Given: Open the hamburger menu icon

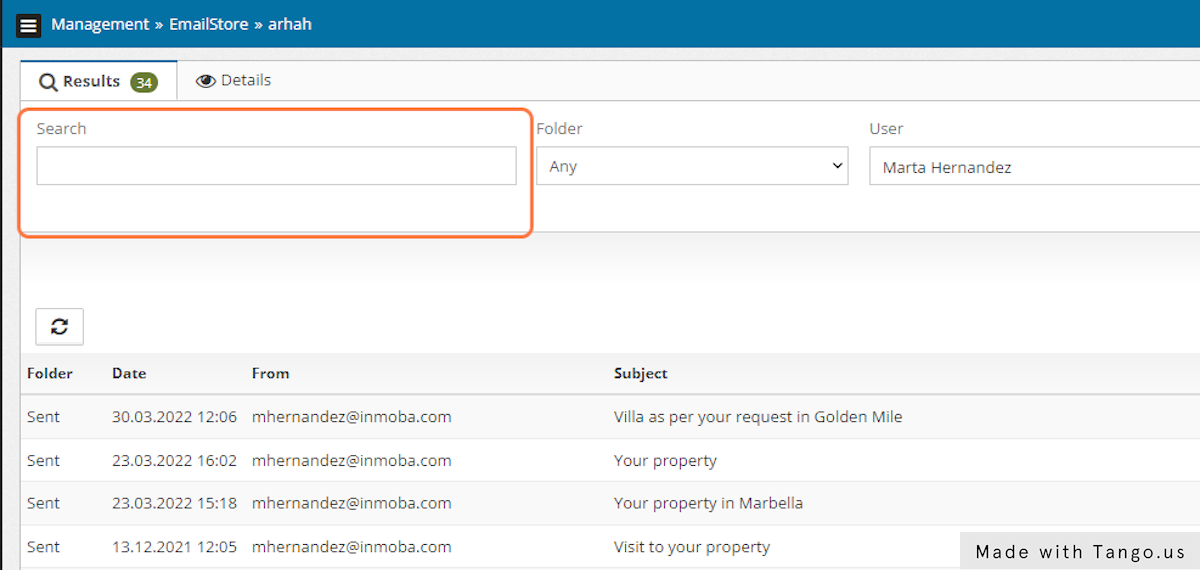Looking at the screenshot, I should point(29,25).
